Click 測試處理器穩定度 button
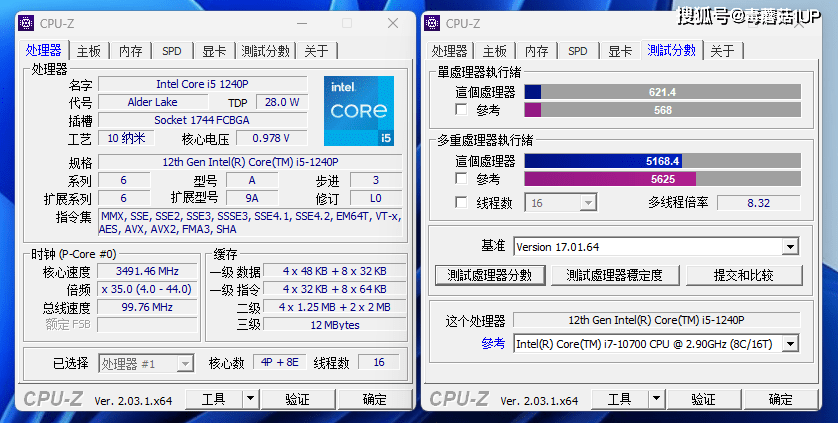 click(x=615, y=275)
